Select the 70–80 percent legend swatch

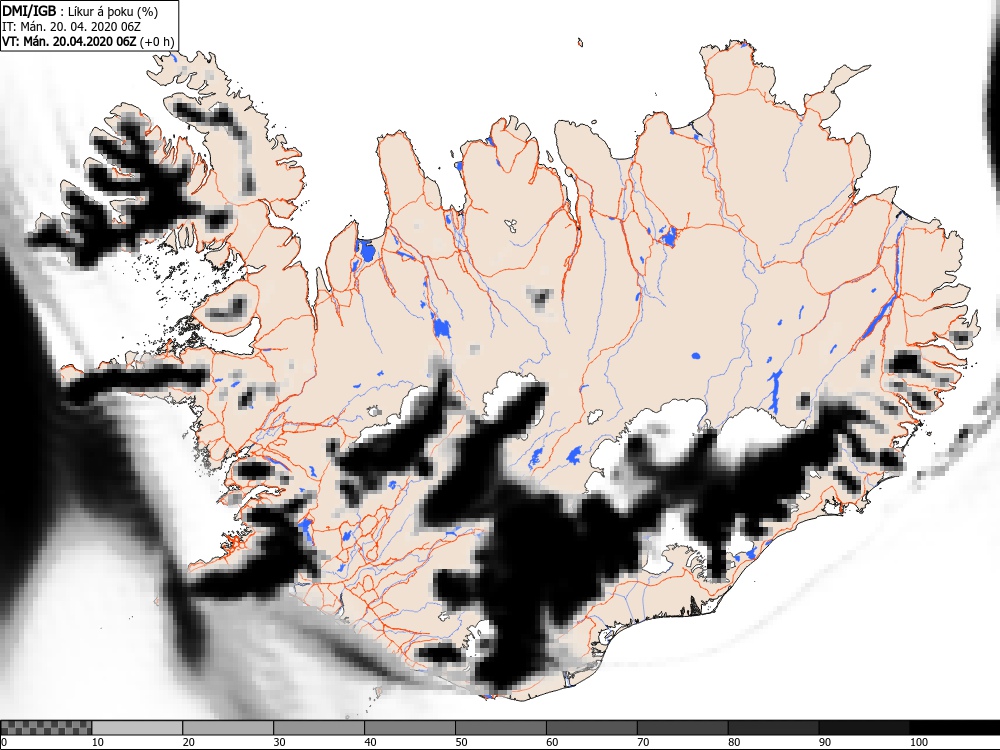(x=682, y=728)
